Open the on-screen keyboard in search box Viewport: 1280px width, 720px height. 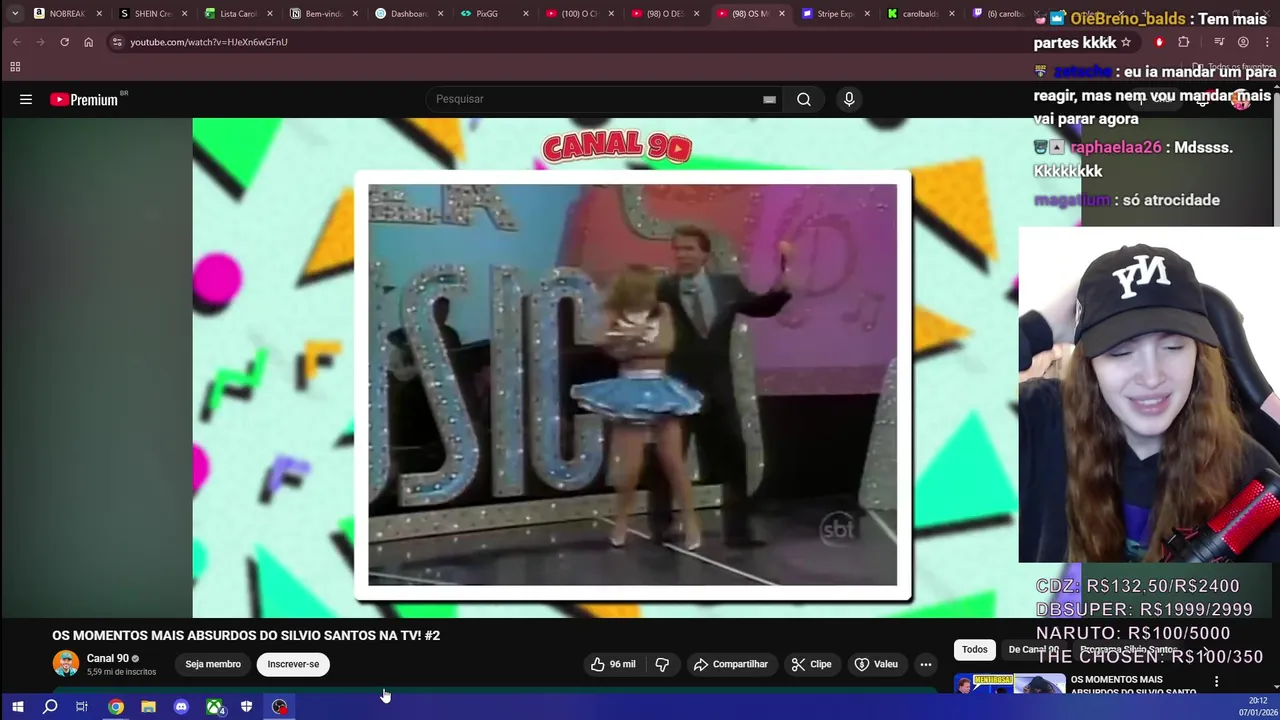coord(769,99)
